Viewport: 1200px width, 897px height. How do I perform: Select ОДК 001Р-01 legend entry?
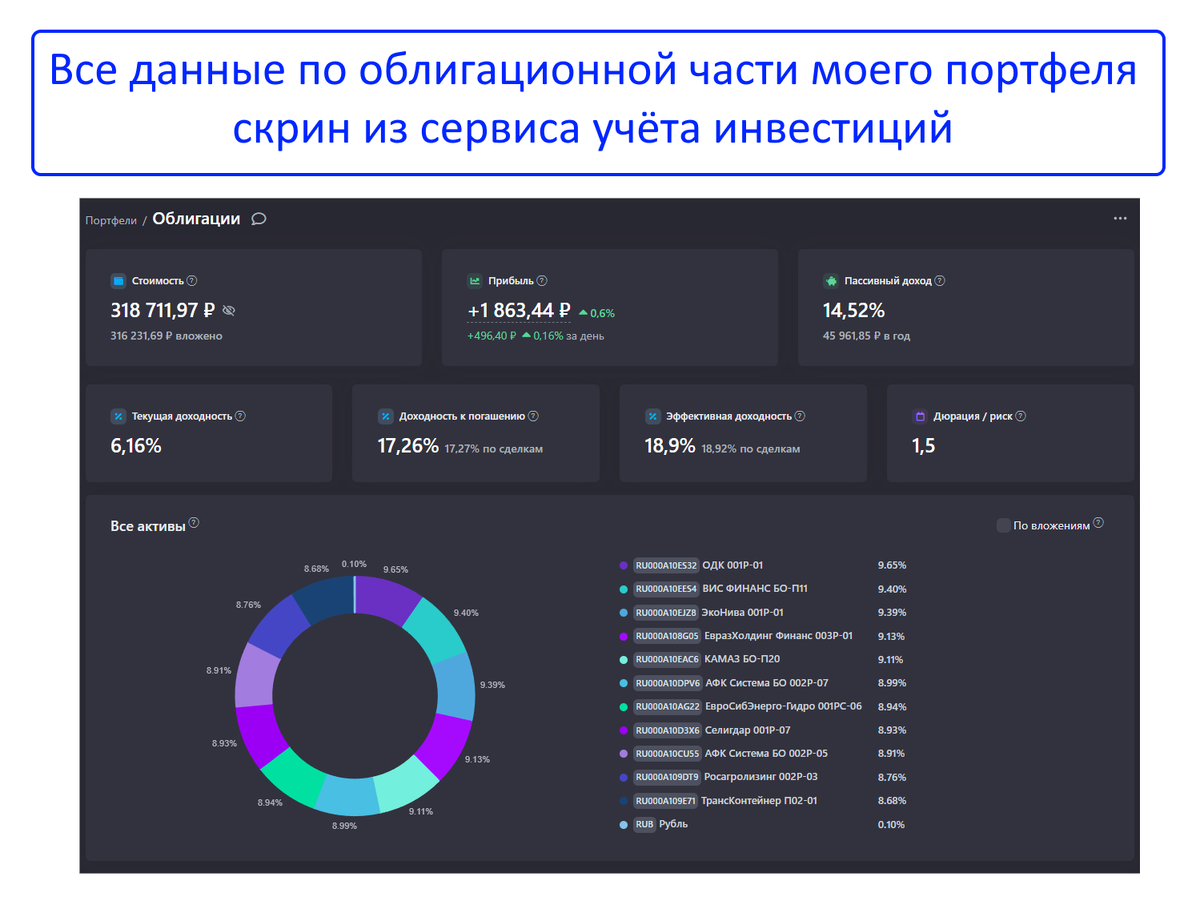point(733,565)
